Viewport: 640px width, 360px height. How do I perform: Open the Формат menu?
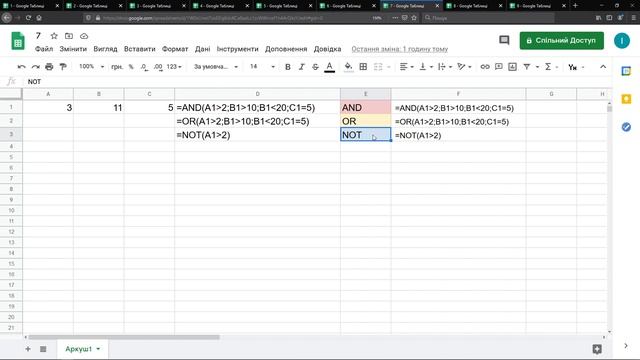pos(175,49)
